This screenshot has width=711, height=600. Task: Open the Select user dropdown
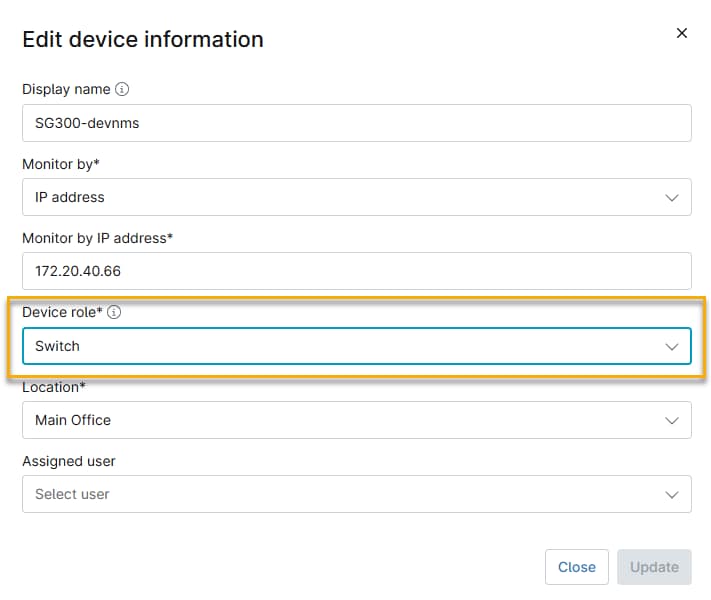pyautogui.click(x=340, y=494)
